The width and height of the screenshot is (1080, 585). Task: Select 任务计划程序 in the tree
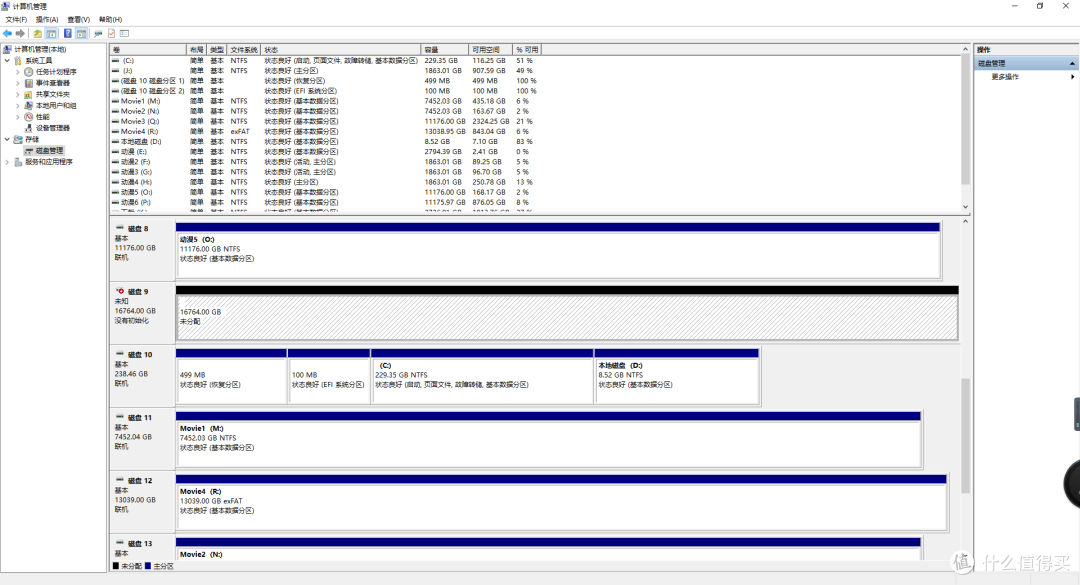tap(55, 72)
